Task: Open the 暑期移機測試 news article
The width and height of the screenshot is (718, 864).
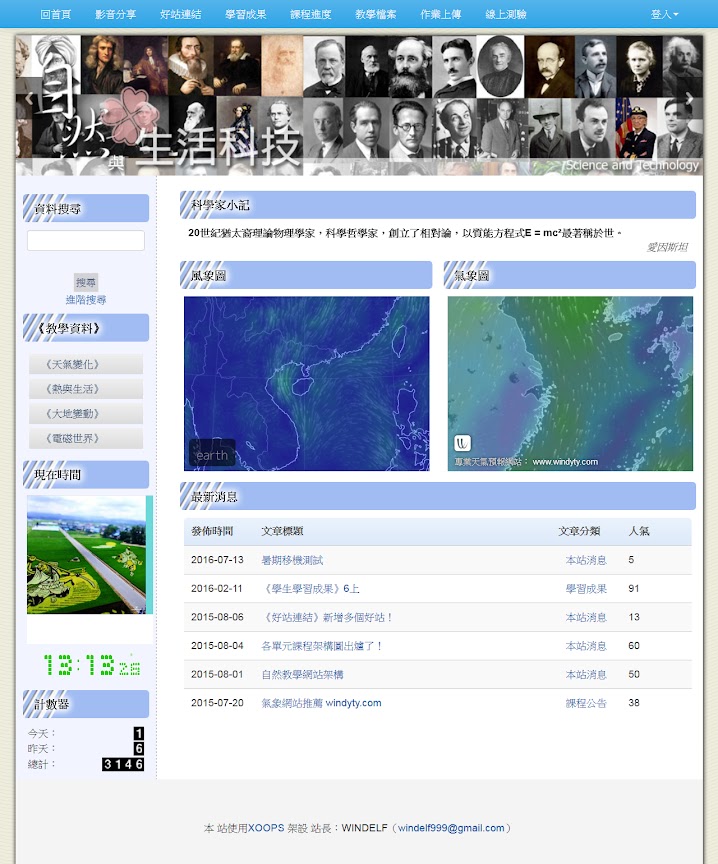Action: (x=292, y=560)
